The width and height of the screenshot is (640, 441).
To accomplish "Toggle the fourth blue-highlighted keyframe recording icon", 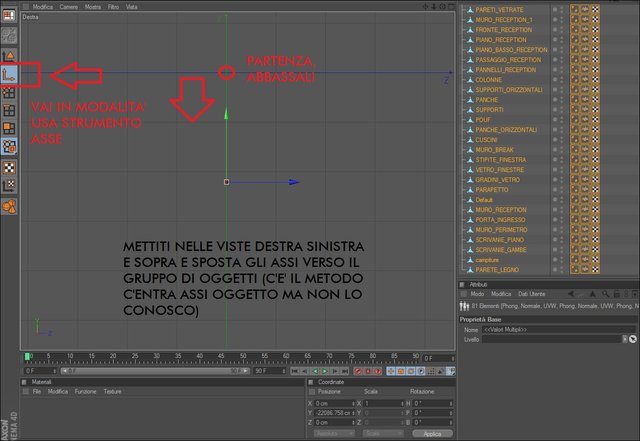I will (421, 371).
